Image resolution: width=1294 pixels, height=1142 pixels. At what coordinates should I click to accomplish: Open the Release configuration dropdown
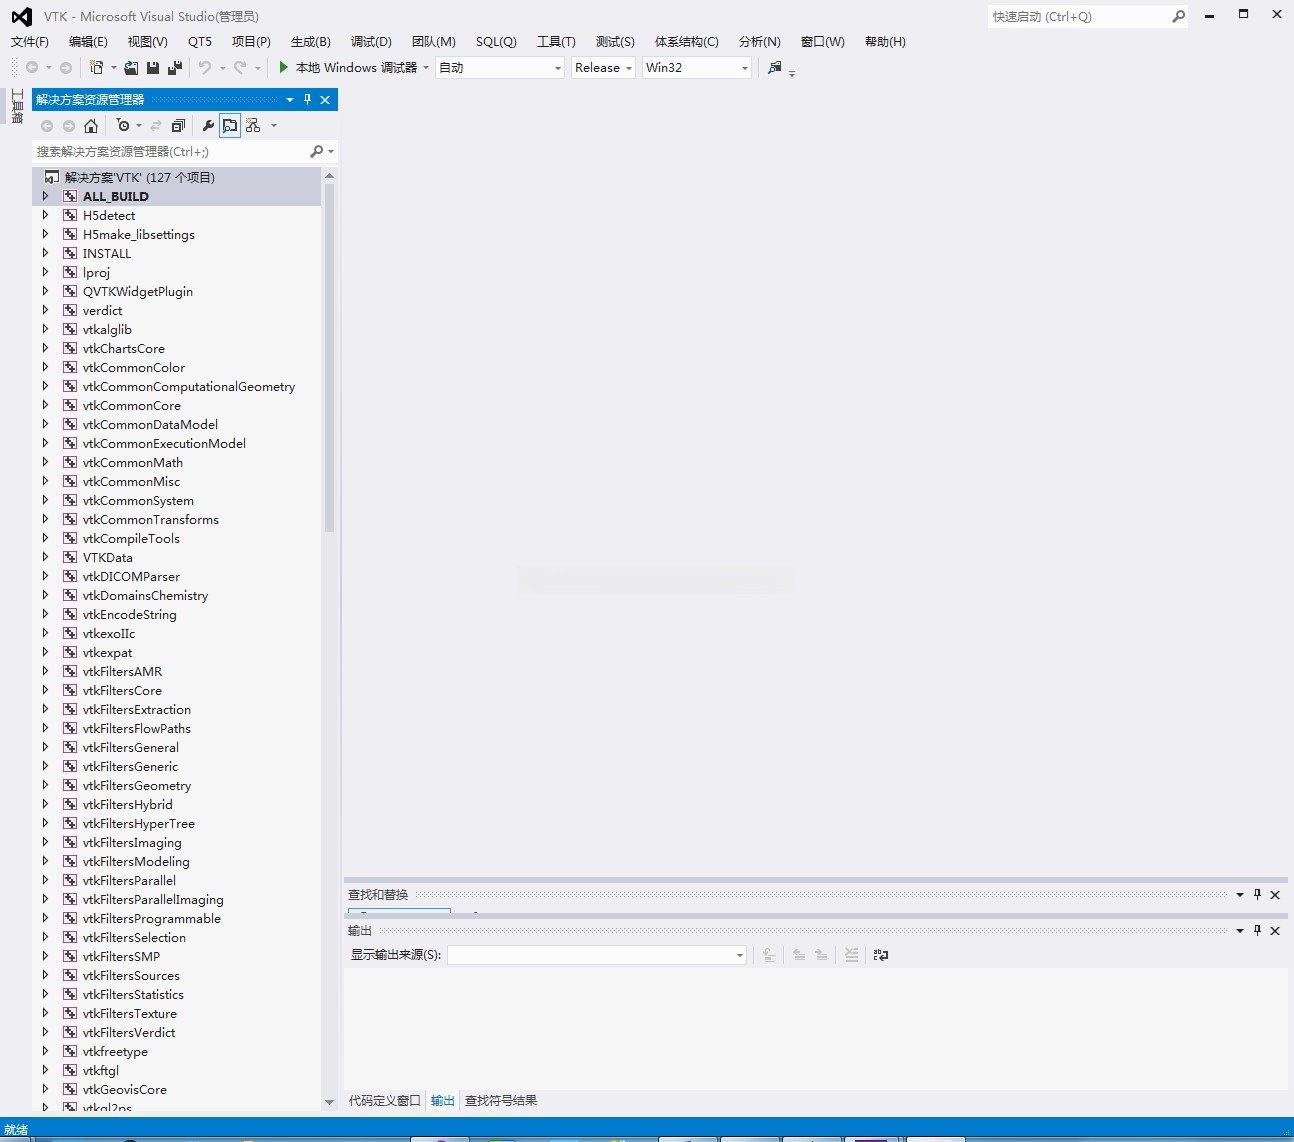(603, 68)
